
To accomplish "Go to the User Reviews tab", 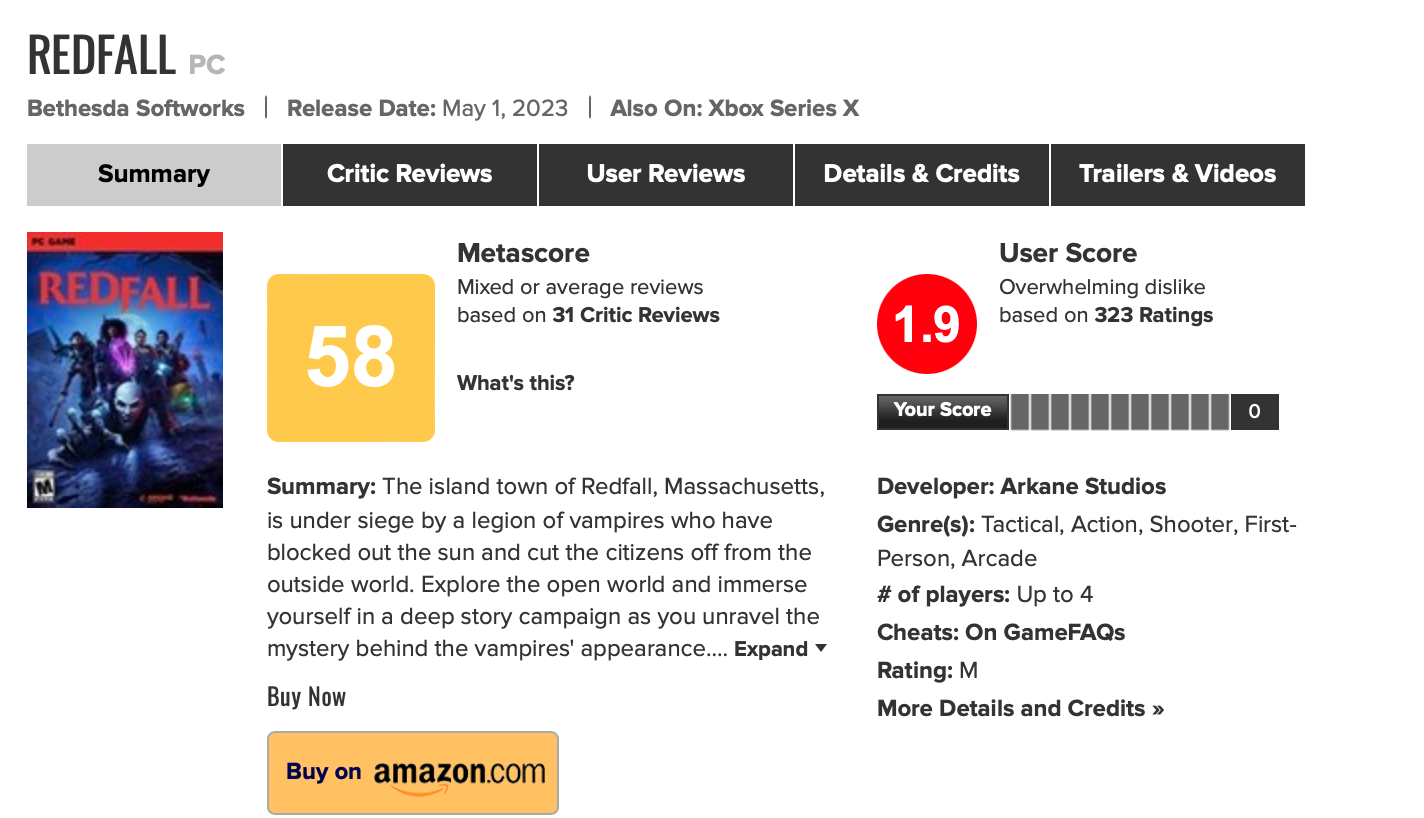I will click(666, 174).
